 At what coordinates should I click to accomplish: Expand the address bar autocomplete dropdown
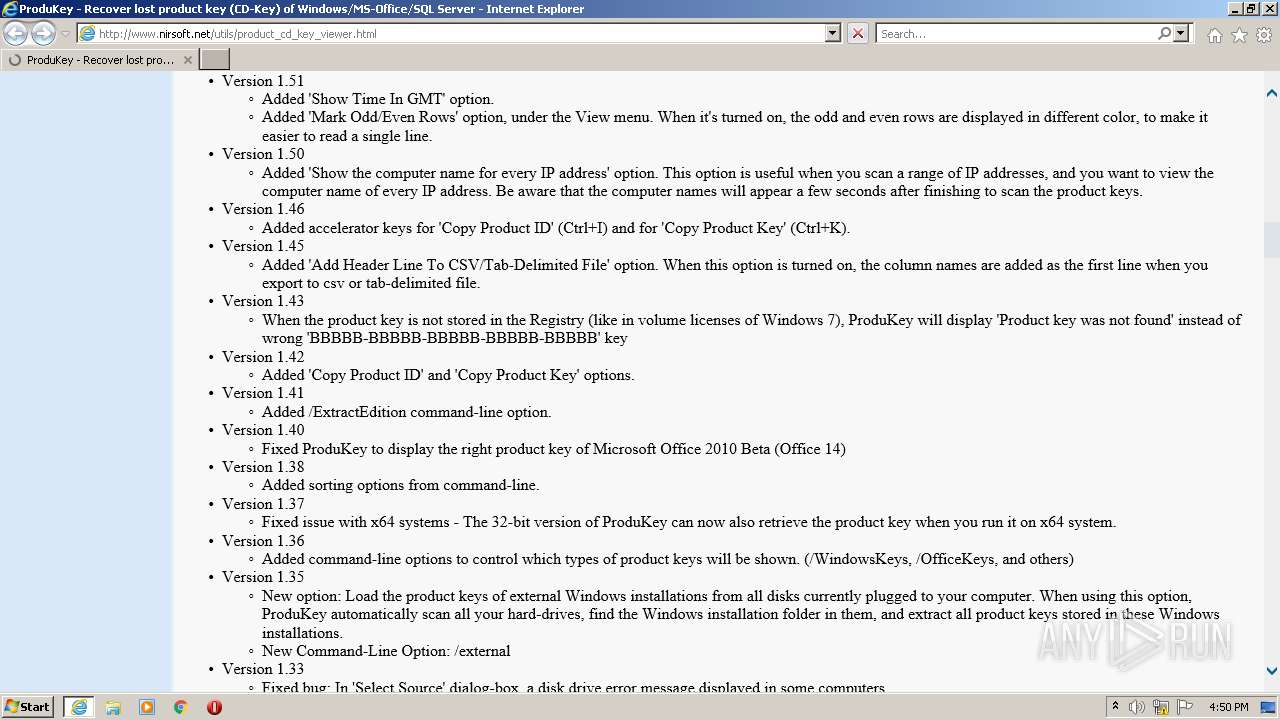pos(832,33)
